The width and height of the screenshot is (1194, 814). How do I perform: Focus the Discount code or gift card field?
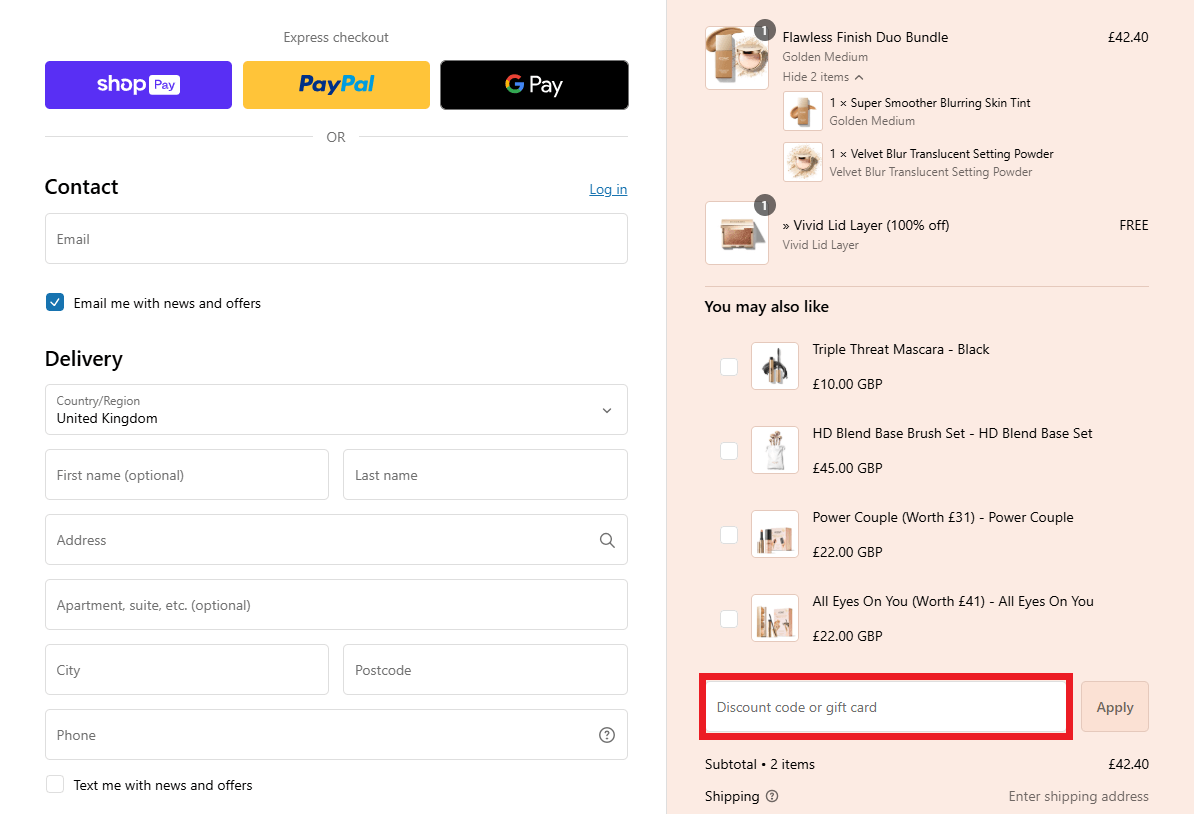886,707
